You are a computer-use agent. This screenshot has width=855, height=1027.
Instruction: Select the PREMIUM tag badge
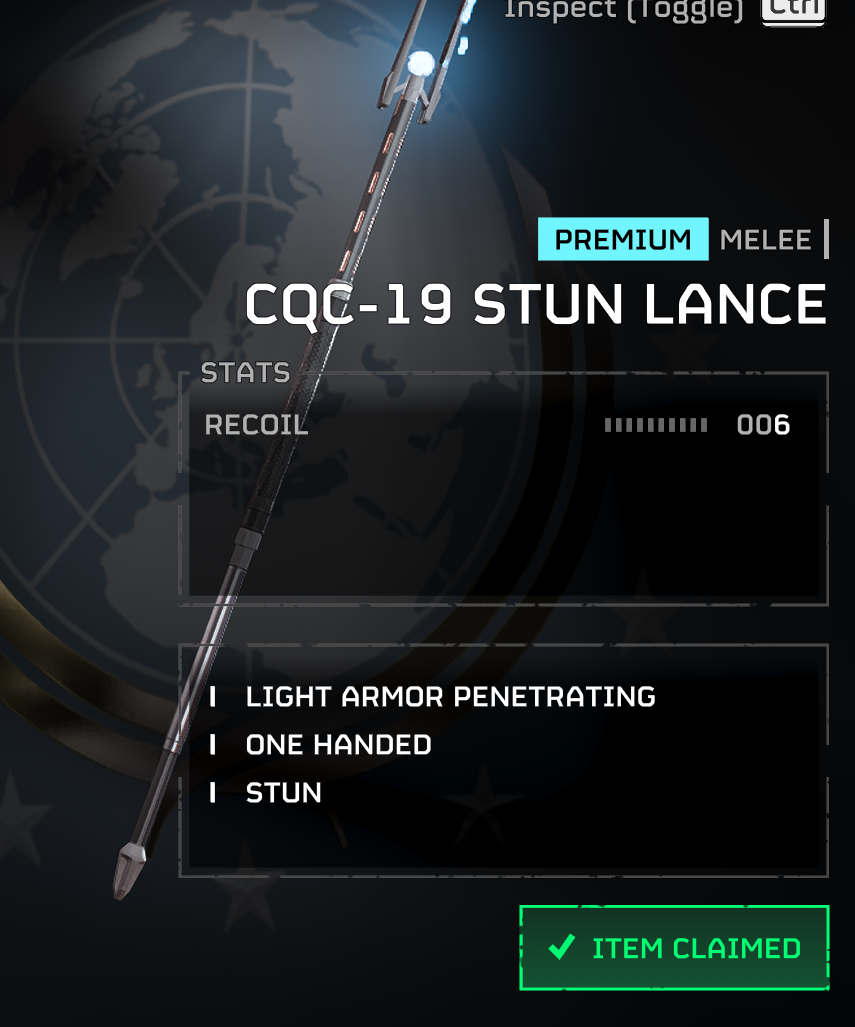pos(623,239)
